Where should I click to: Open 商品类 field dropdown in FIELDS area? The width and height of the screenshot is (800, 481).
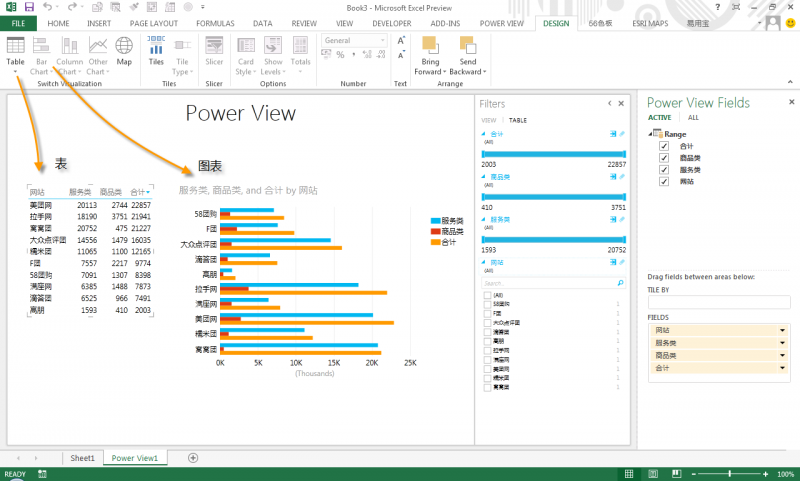pos(782,356)
